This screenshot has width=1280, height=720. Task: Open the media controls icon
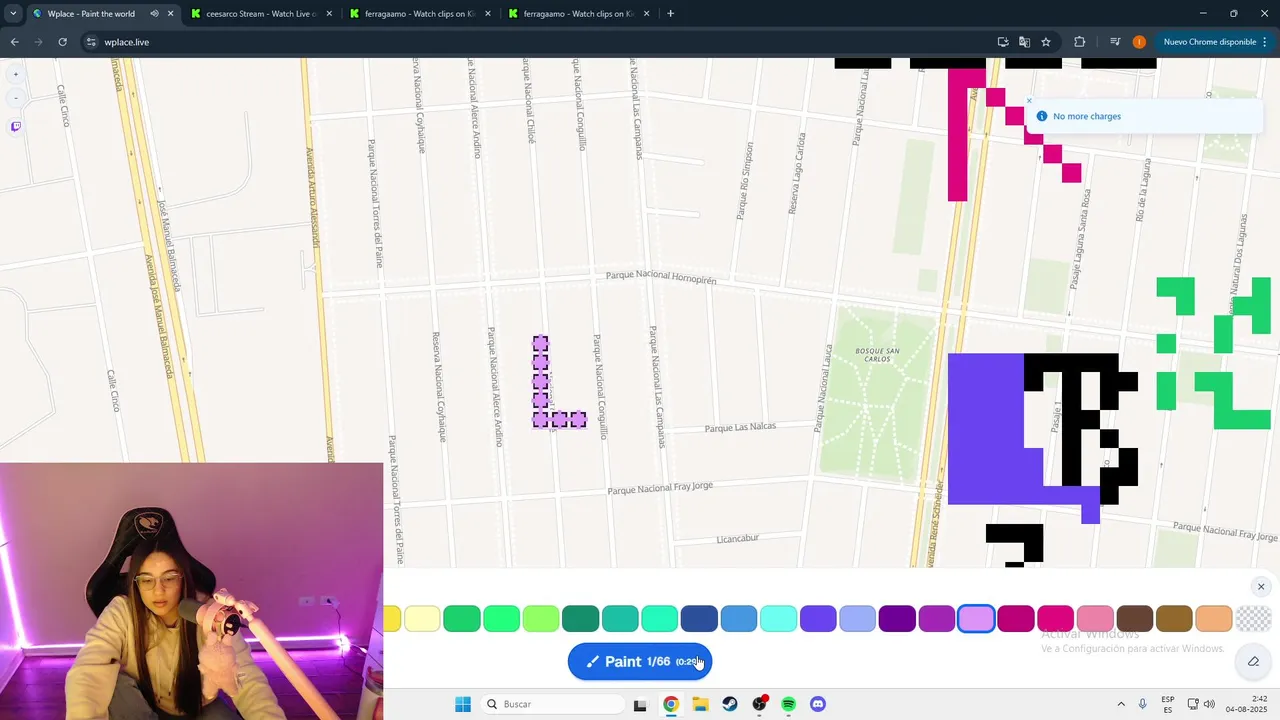click(x=1115, y=42)
